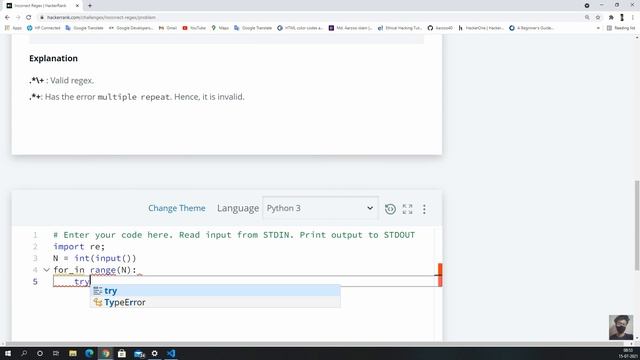Click the 'Explanation' heading
The width and height of the screenshot is (640, 360).
point(53,58)
